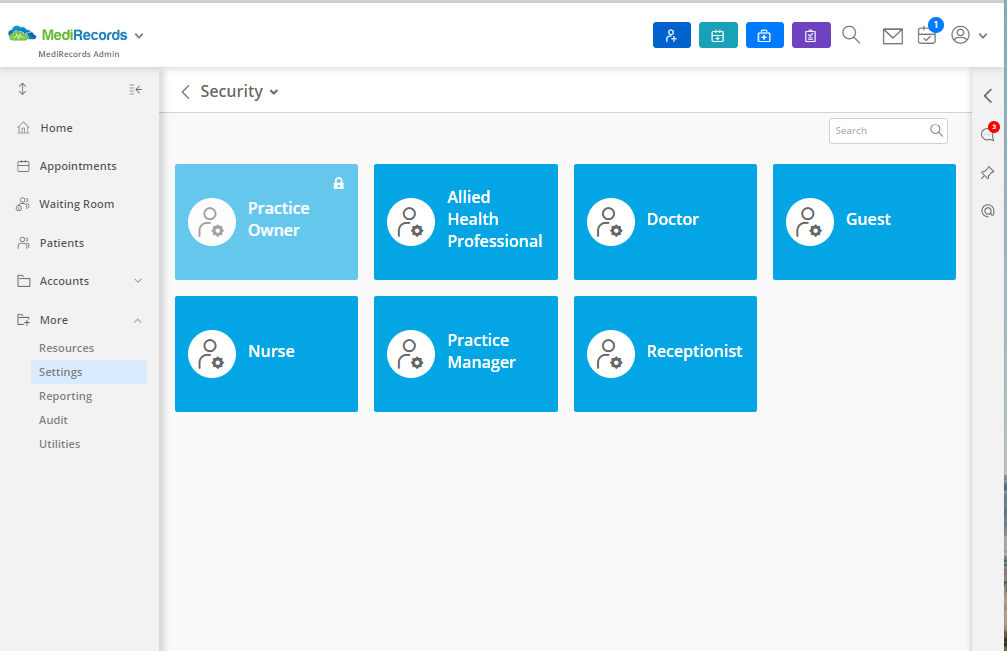Open Utilities under More
This screenshot has width=1007, height=651.
point(60,444)
